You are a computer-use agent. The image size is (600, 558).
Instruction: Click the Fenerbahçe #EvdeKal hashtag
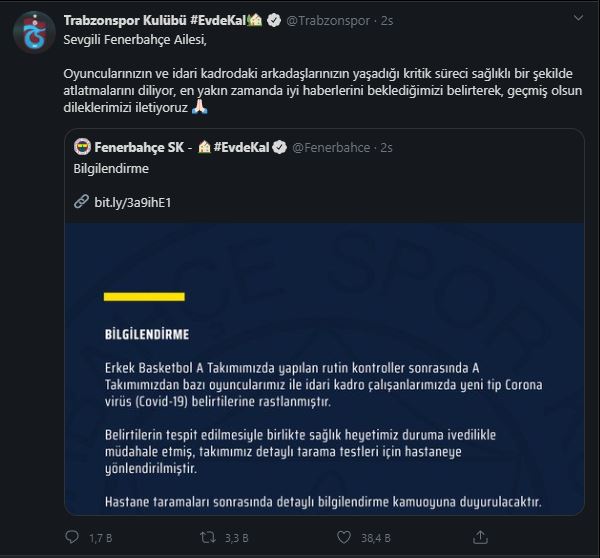pyautogui.click(x=241, y=147)
